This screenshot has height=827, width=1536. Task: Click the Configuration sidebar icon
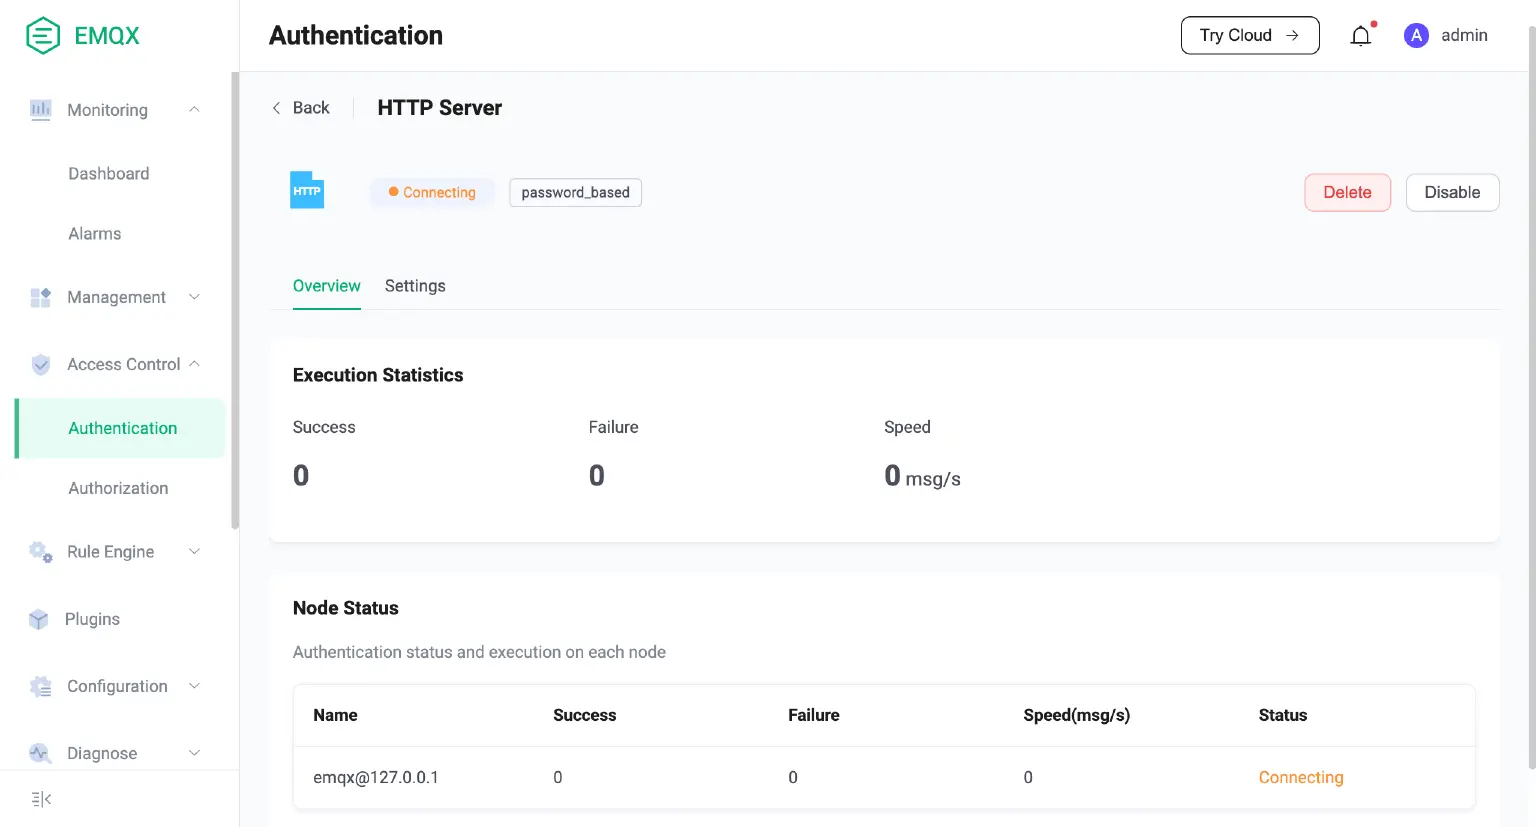(x=40, y=686)
